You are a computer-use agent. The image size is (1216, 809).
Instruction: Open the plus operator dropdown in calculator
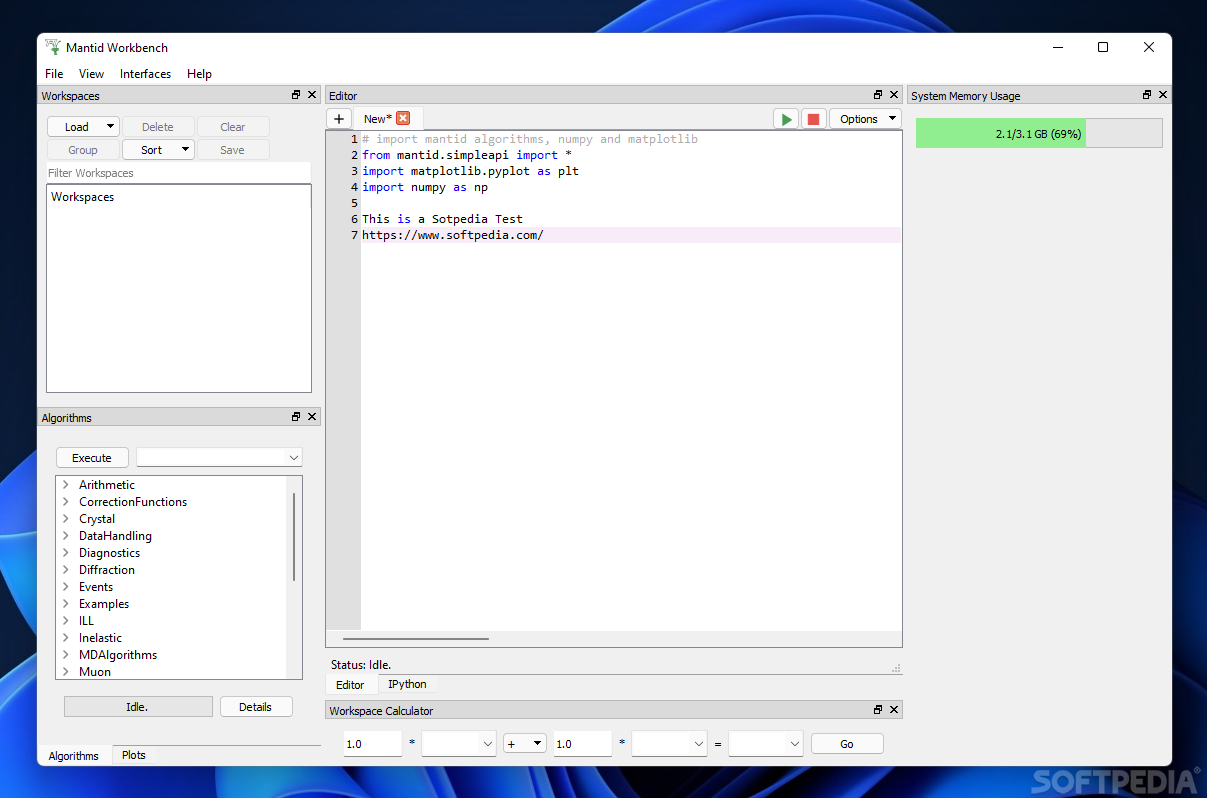point(525,744)
